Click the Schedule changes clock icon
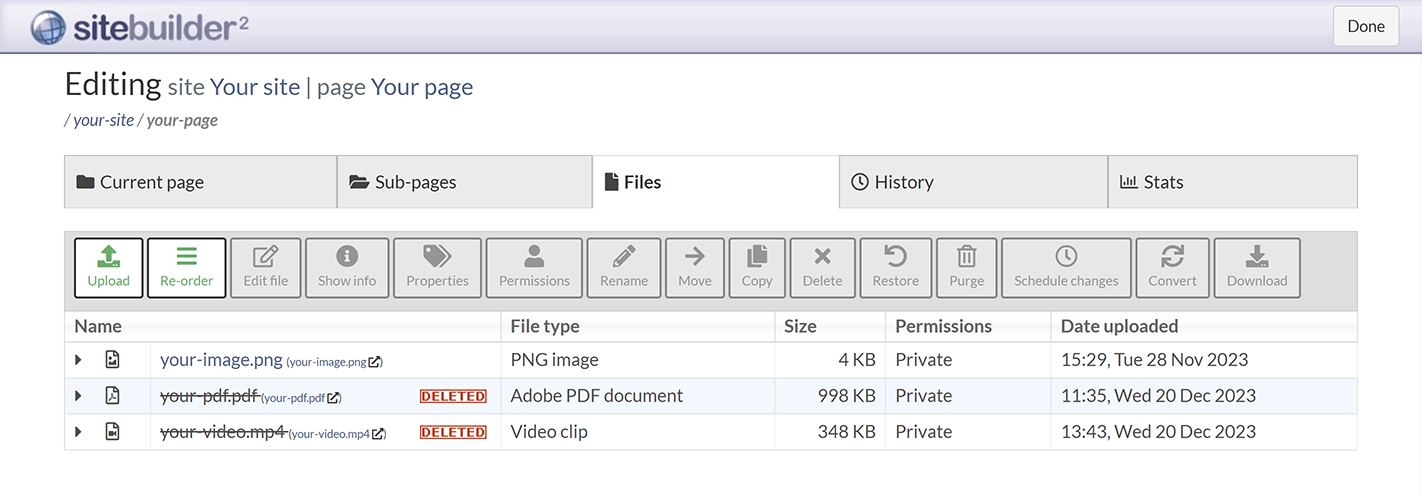Image resolution: width=1422 pixels, height=496 pixels. (x=1066, y=257)
